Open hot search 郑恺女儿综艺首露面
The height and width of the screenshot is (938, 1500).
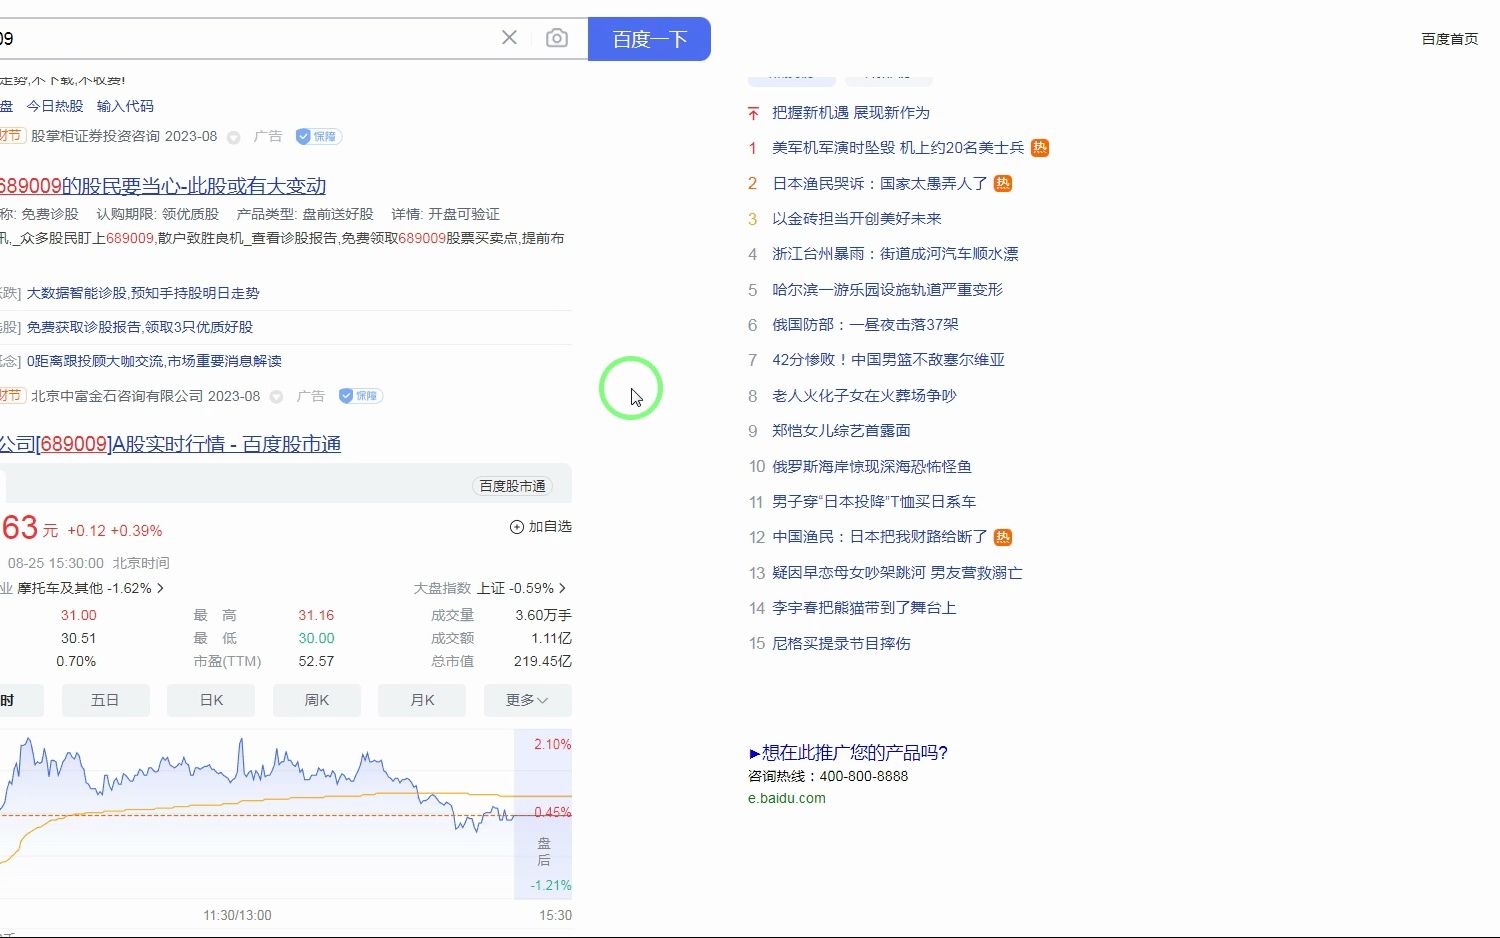pos(841,431)
